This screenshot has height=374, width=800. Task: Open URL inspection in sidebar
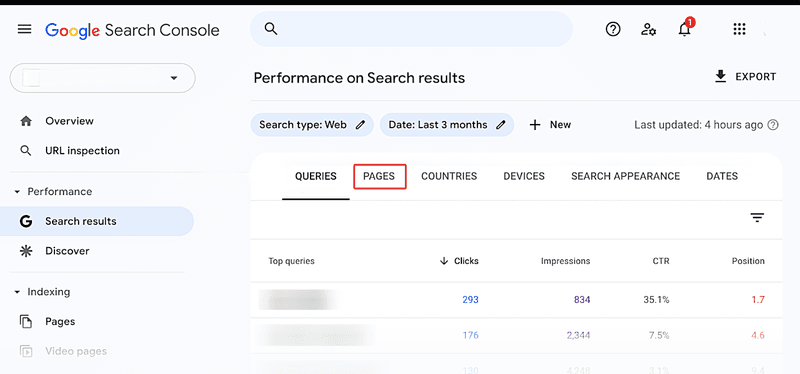83,151
